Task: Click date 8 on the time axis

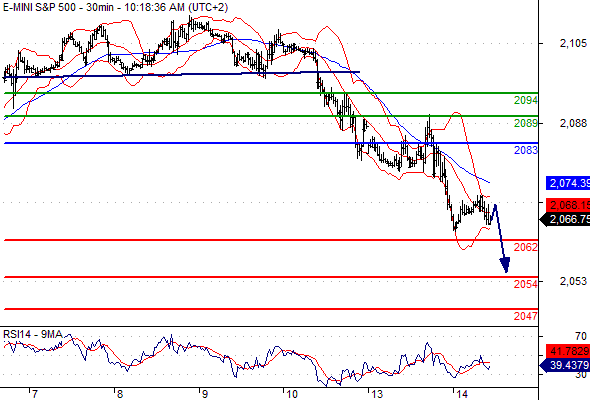Action: tap(120, 394)
